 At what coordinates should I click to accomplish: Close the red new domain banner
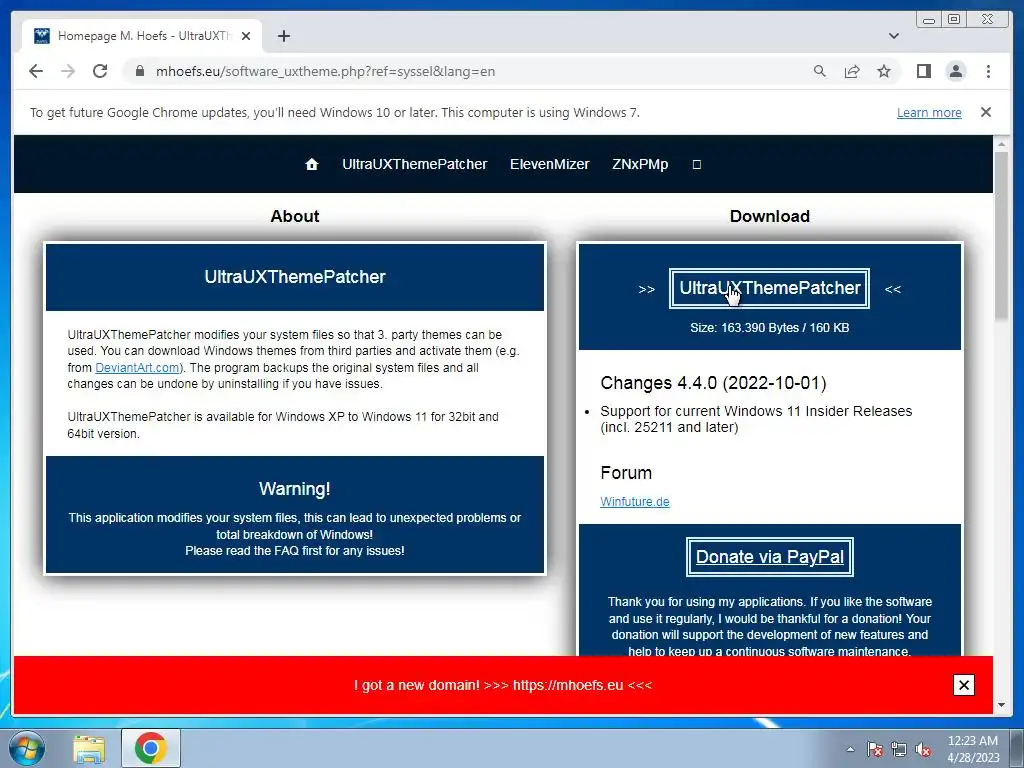963,685
